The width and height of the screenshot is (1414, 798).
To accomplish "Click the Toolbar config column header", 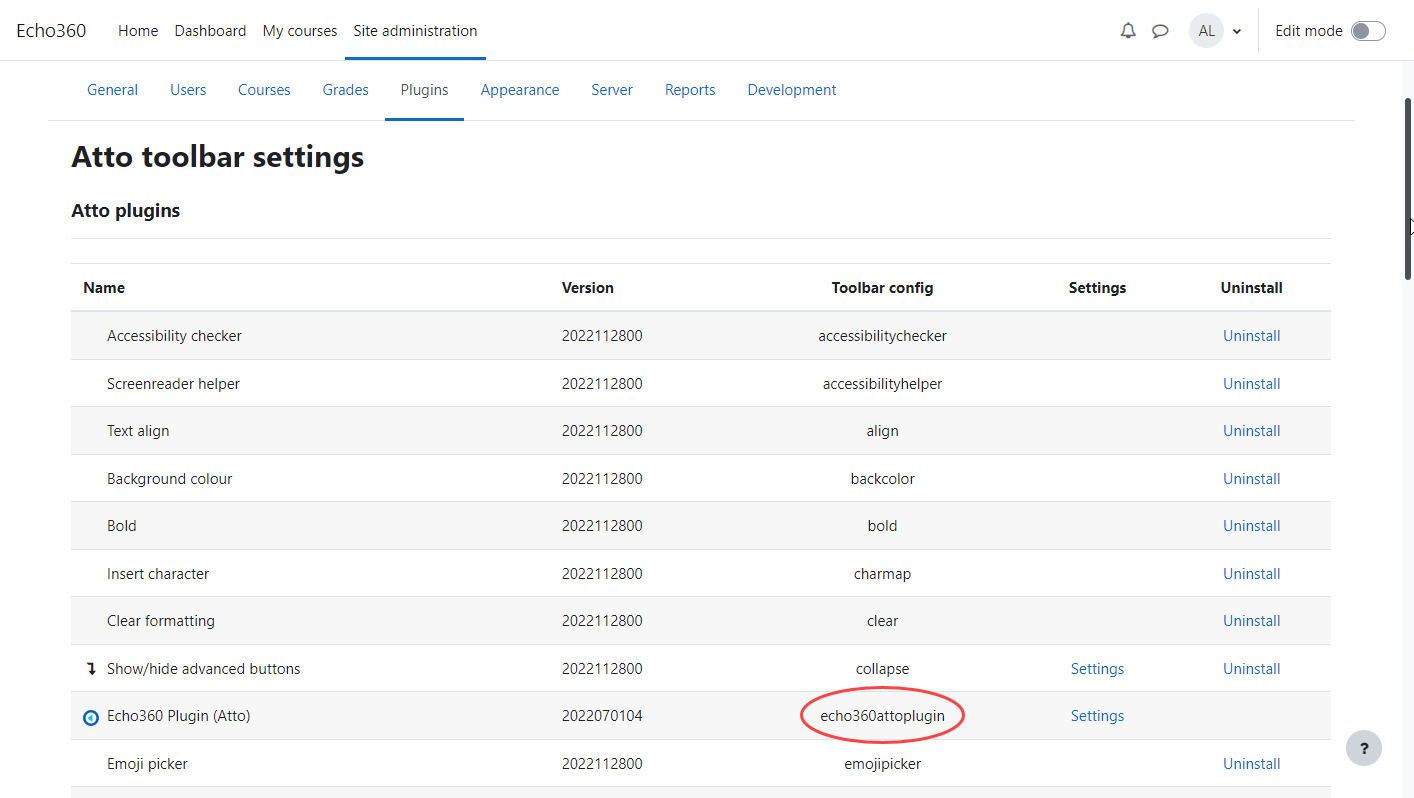I will pyautogui.click(x=882, y=288).
